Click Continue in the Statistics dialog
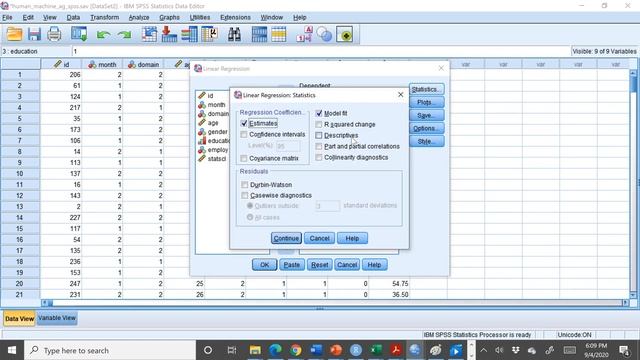 tap(286, 238)
